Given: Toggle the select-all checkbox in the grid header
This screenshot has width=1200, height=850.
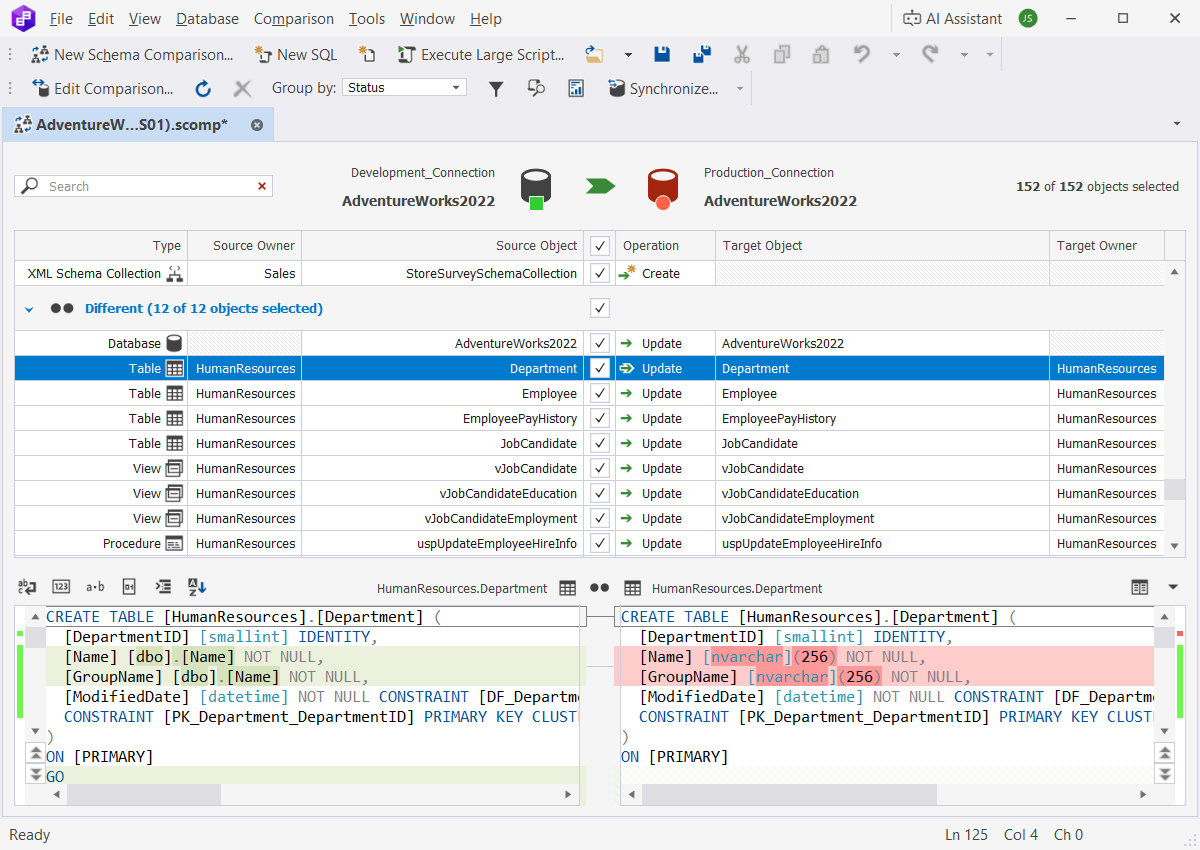Looking at the screenshot, I should [599, 245].
